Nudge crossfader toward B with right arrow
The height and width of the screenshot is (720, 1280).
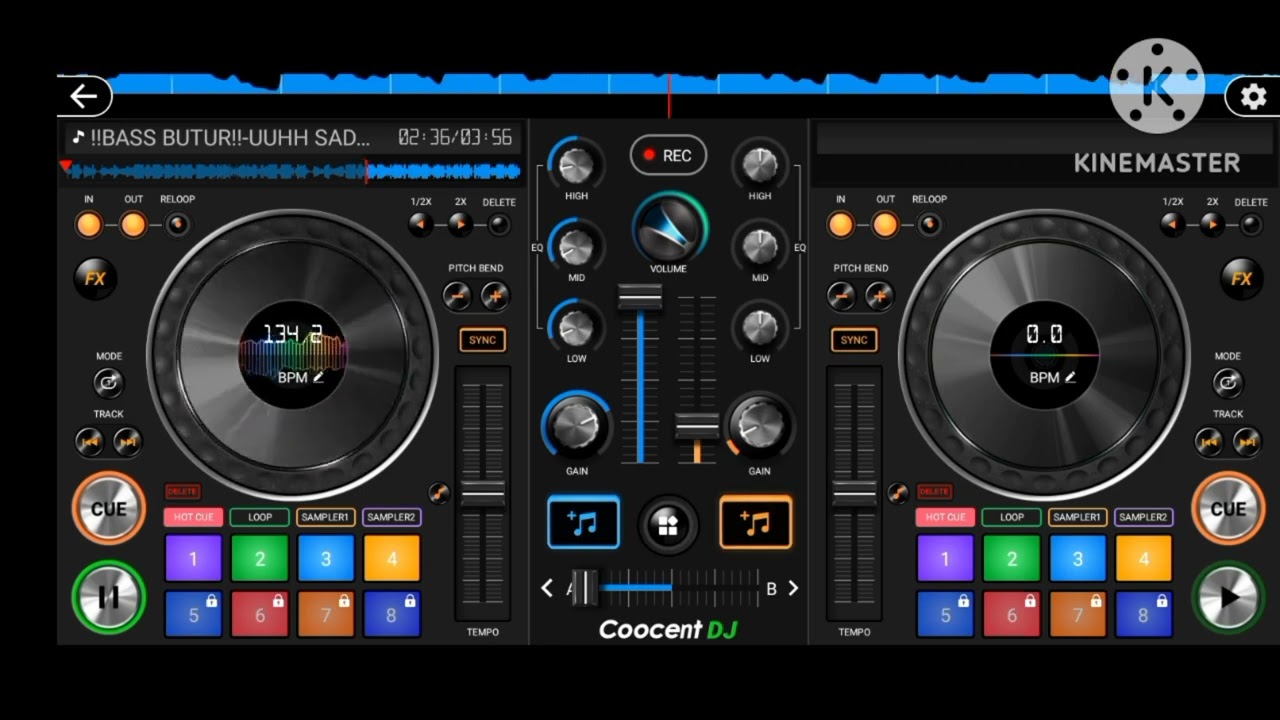pyautogui.click(x=793, y=588)
